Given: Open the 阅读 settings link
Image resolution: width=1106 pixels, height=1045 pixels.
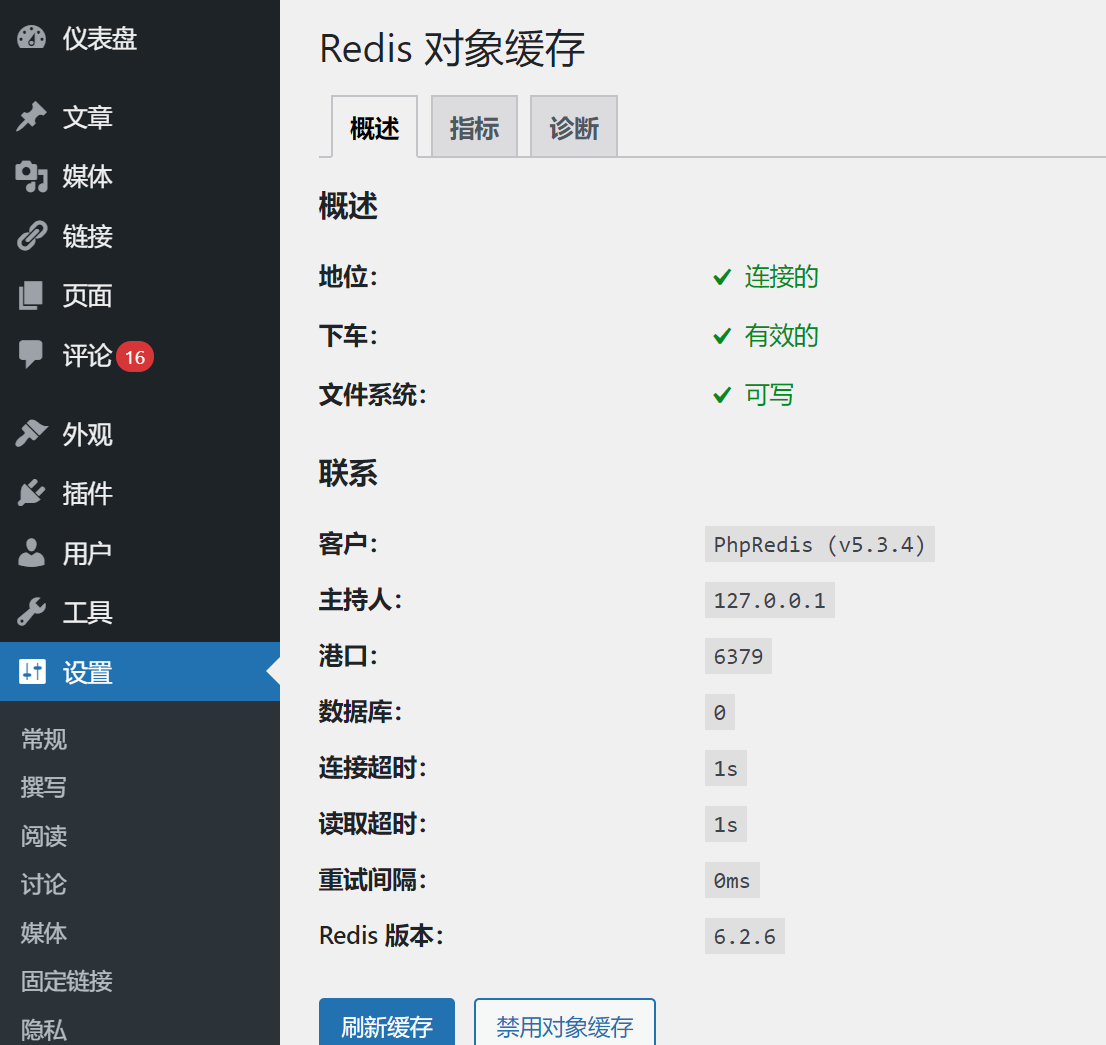Looking at the screenshot, I should (42, 836).
